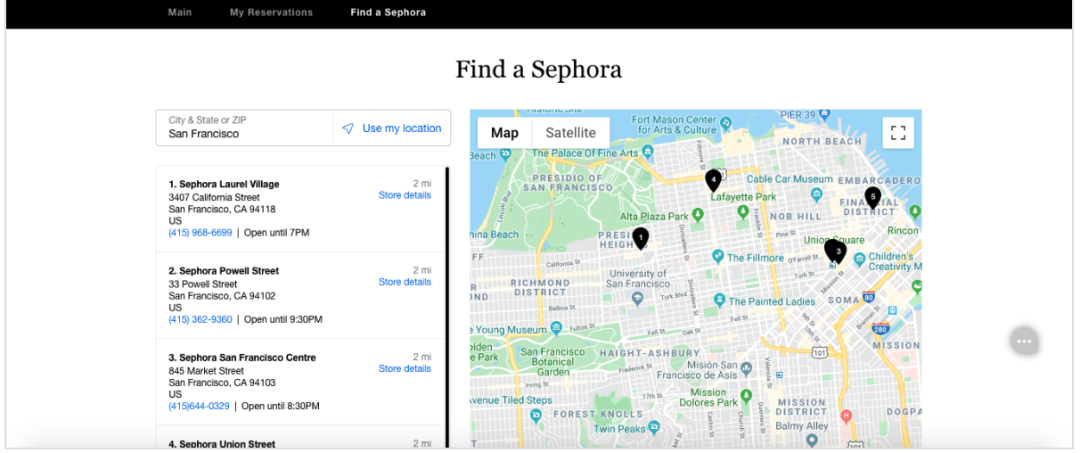Click The Fillmore map marker
Image resolution: width=1080 pixels, height=453 pixels.
pos(718,257)
